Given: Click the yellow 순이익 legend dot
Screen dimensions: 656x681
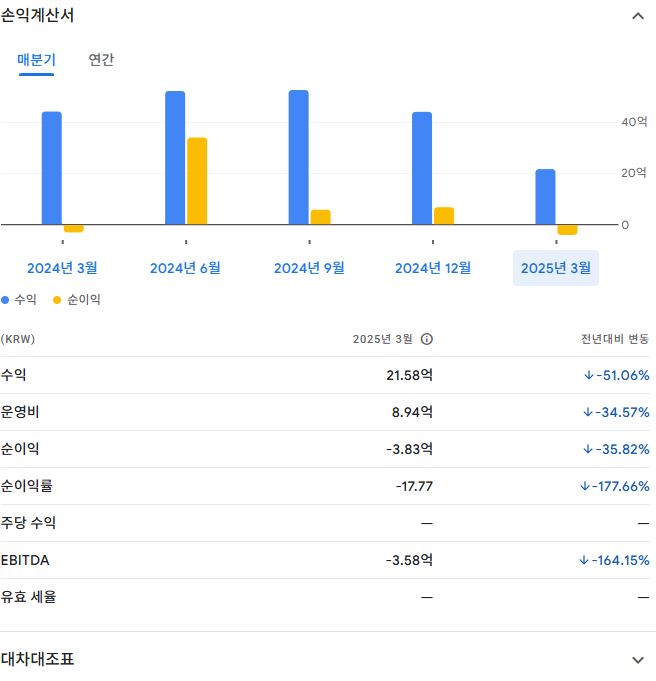Looking at the screenshot, I should coord(56,300).
